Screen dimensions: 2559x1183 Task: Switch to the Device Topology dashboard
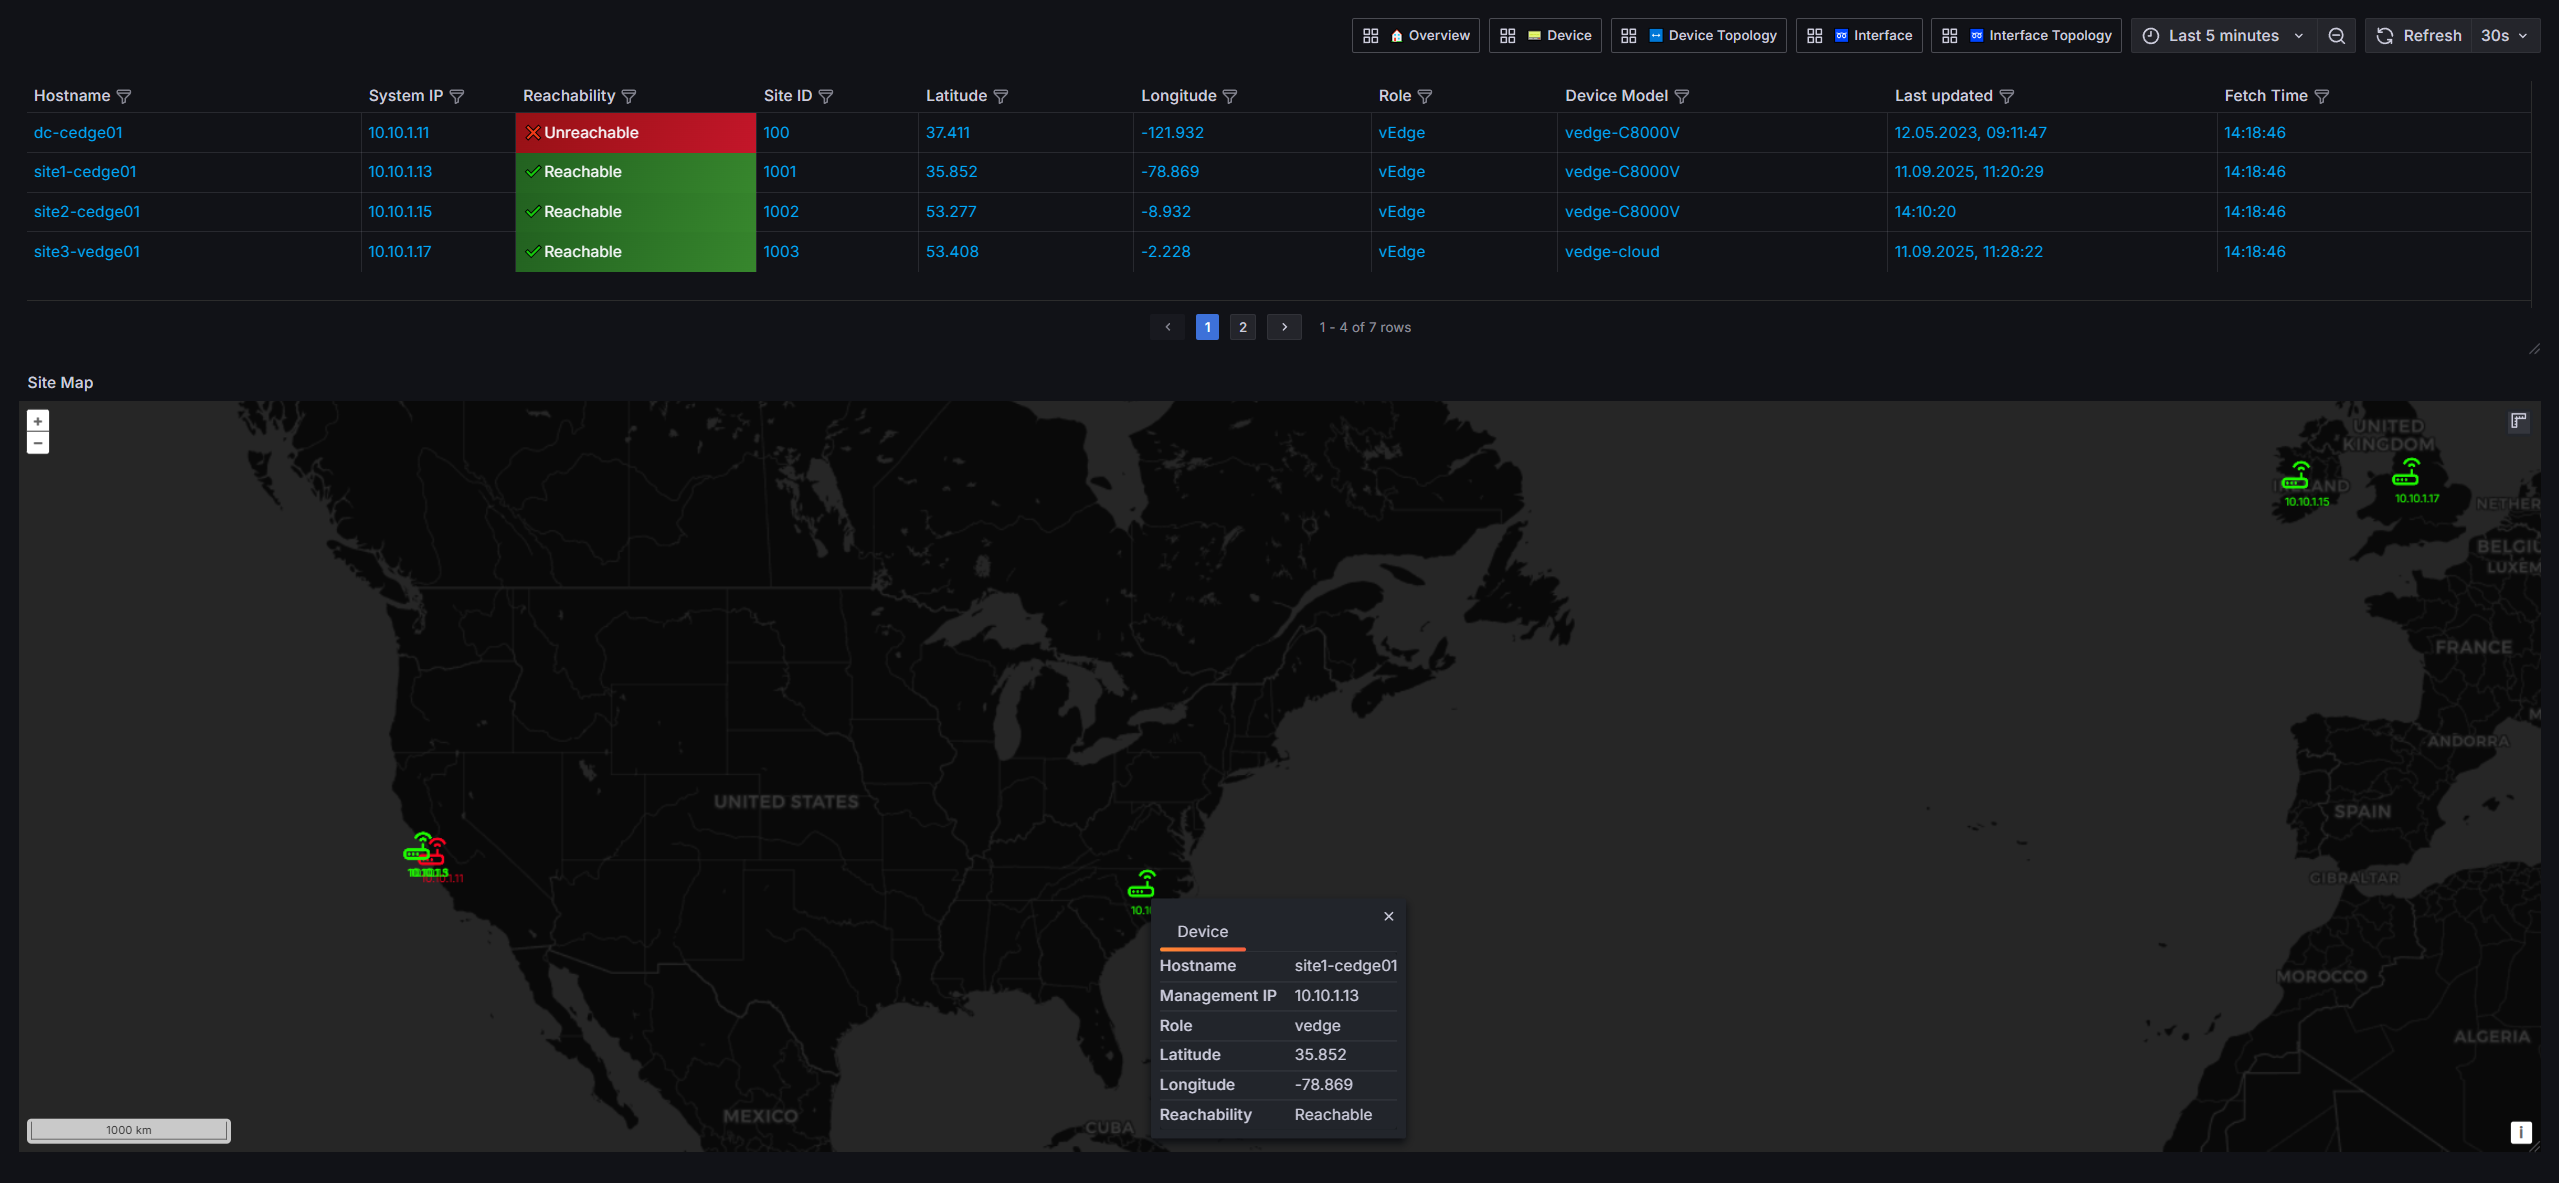click(1699, 35)
